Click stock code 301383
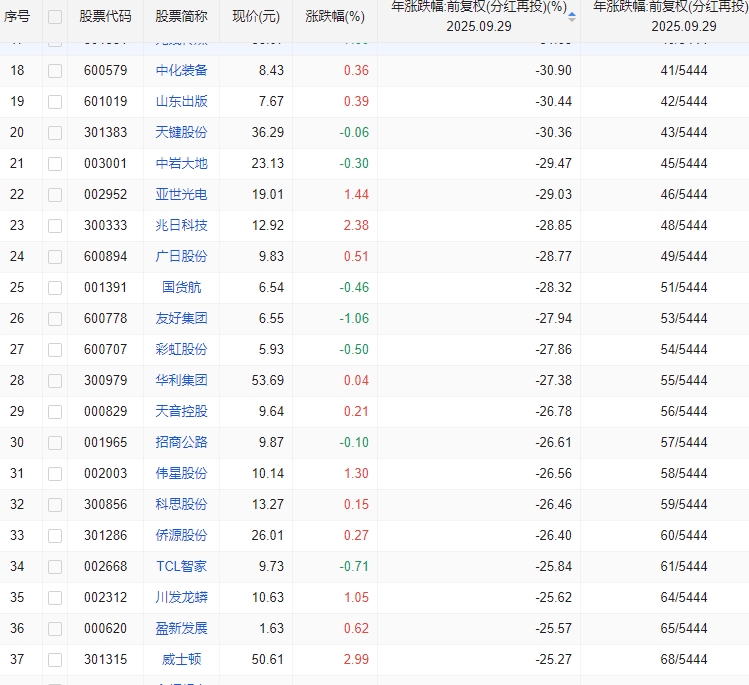The image size is (749, 685). tap(106, 132)
